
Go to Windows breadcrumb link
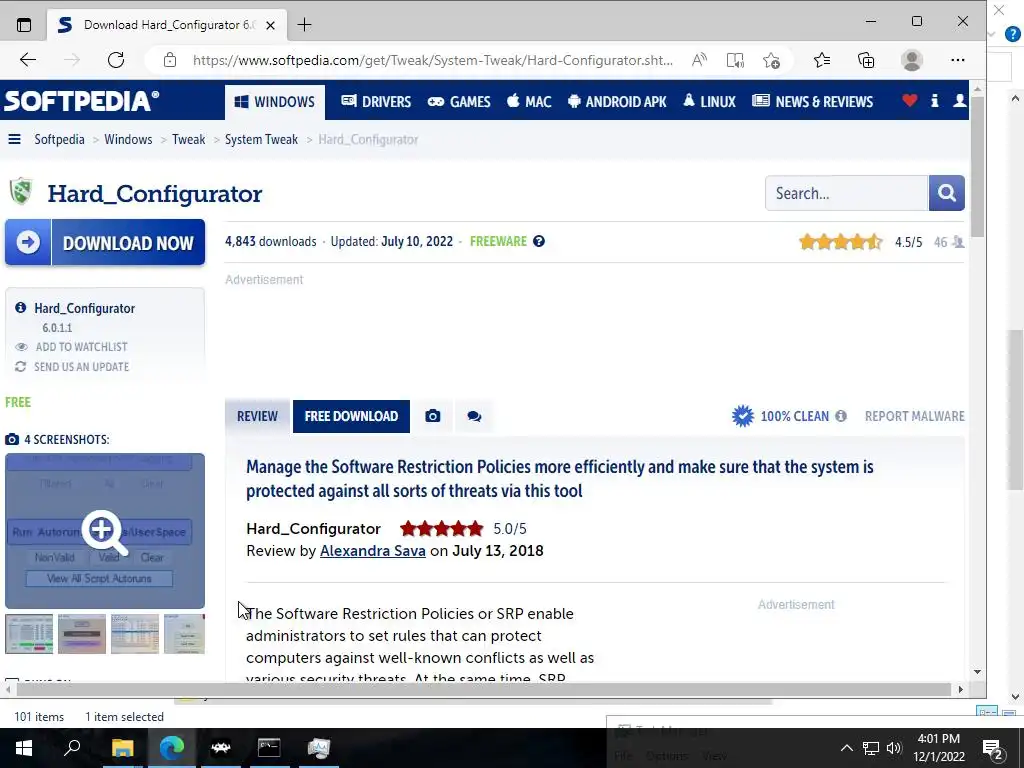click(x=128, y=139)
